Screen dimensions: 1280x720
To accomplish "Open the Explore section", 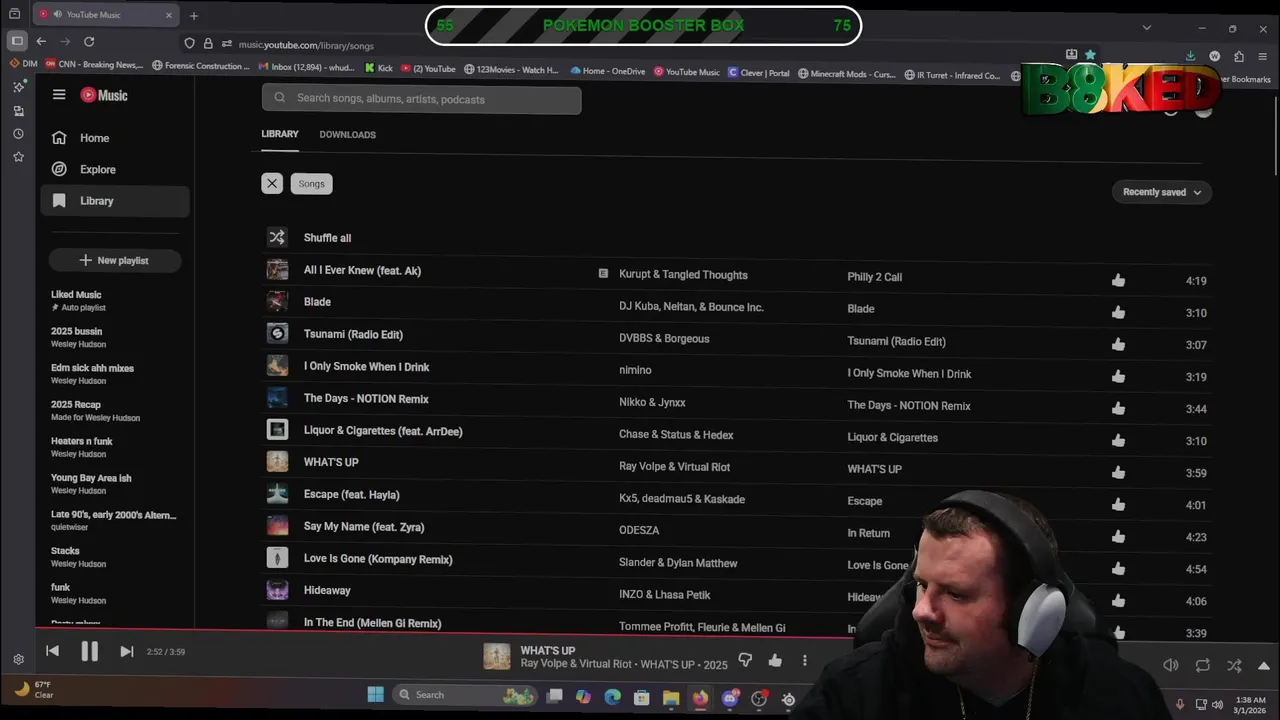I will tap(115, 169).
